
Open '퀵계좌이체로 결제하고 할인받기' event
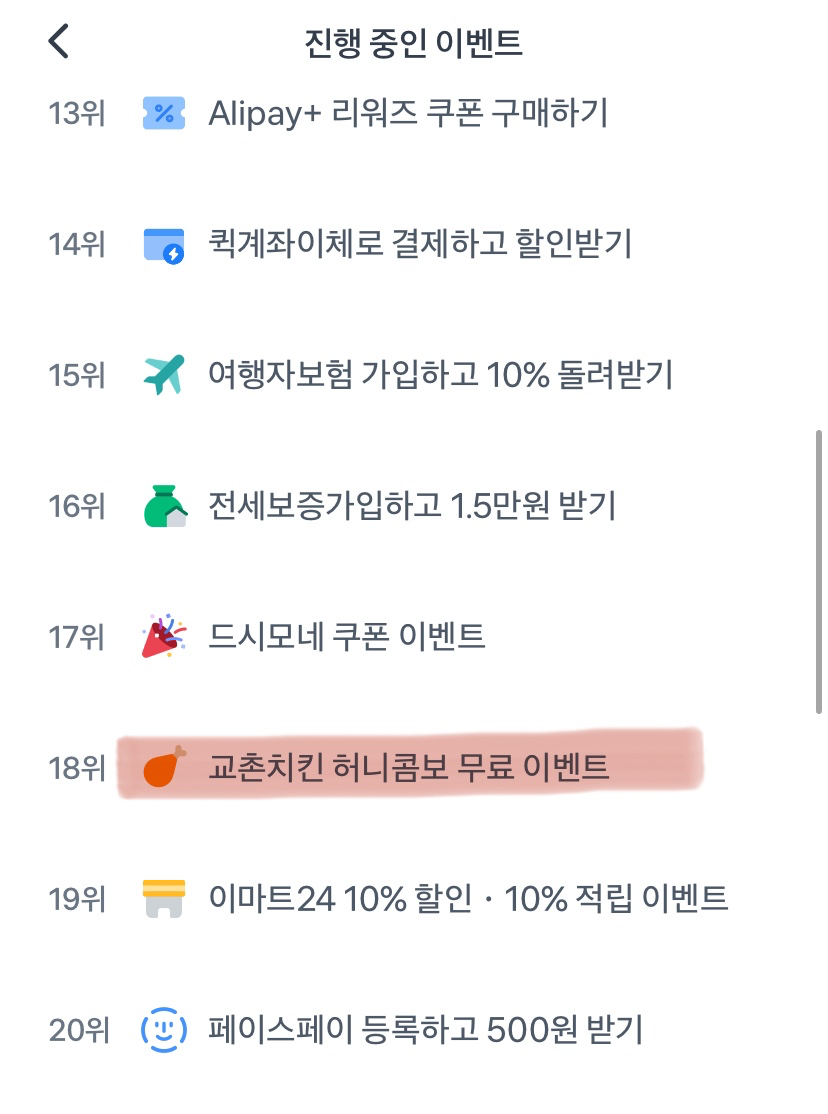420,244
